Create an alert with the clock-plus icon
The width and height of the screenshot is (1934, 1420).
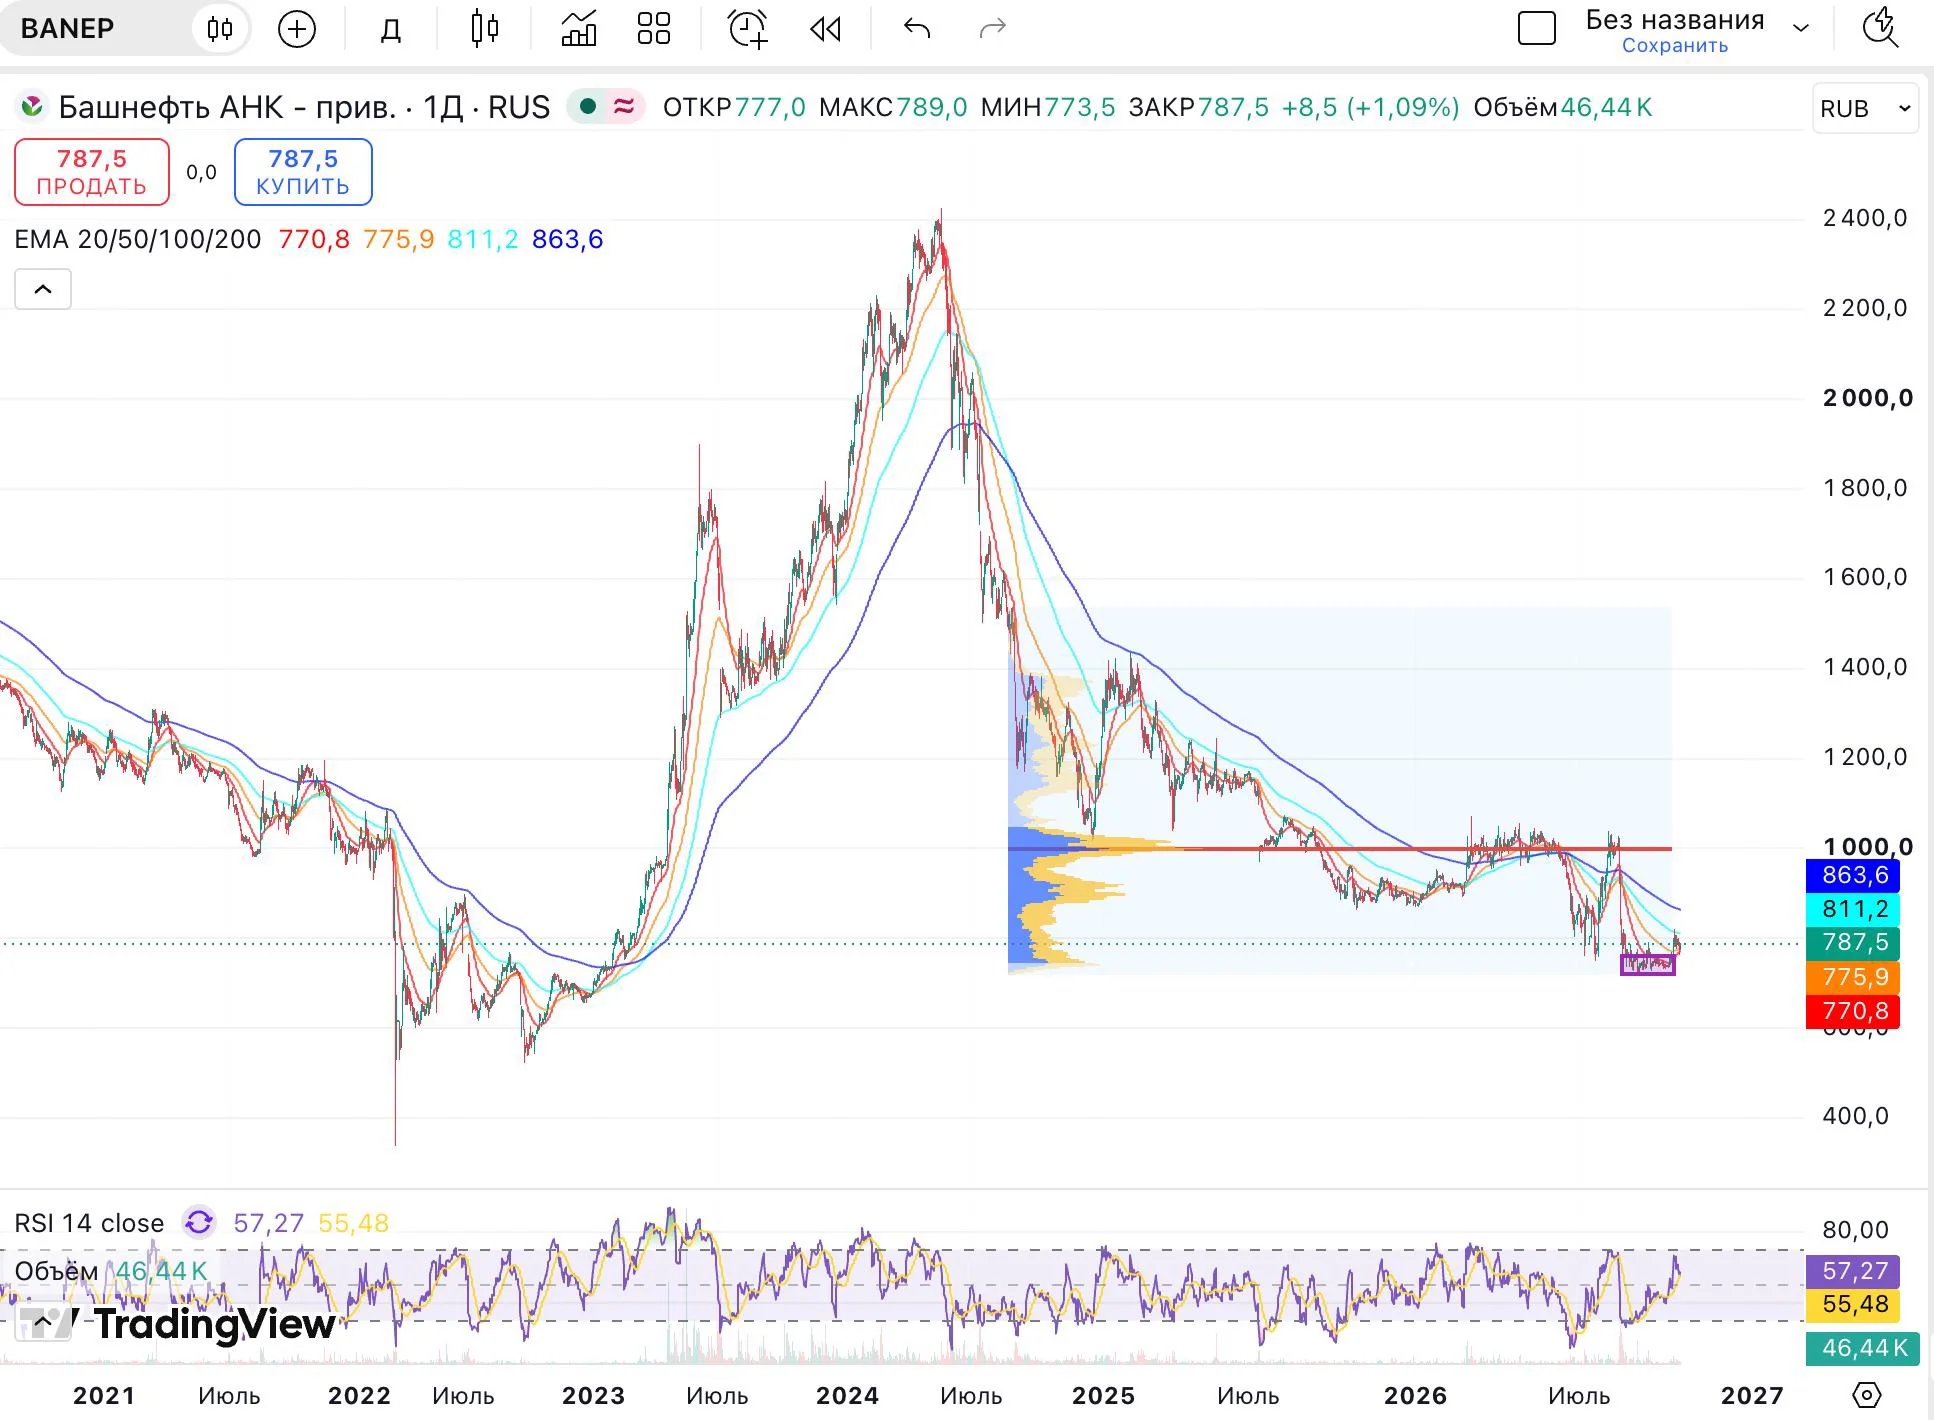748,28
